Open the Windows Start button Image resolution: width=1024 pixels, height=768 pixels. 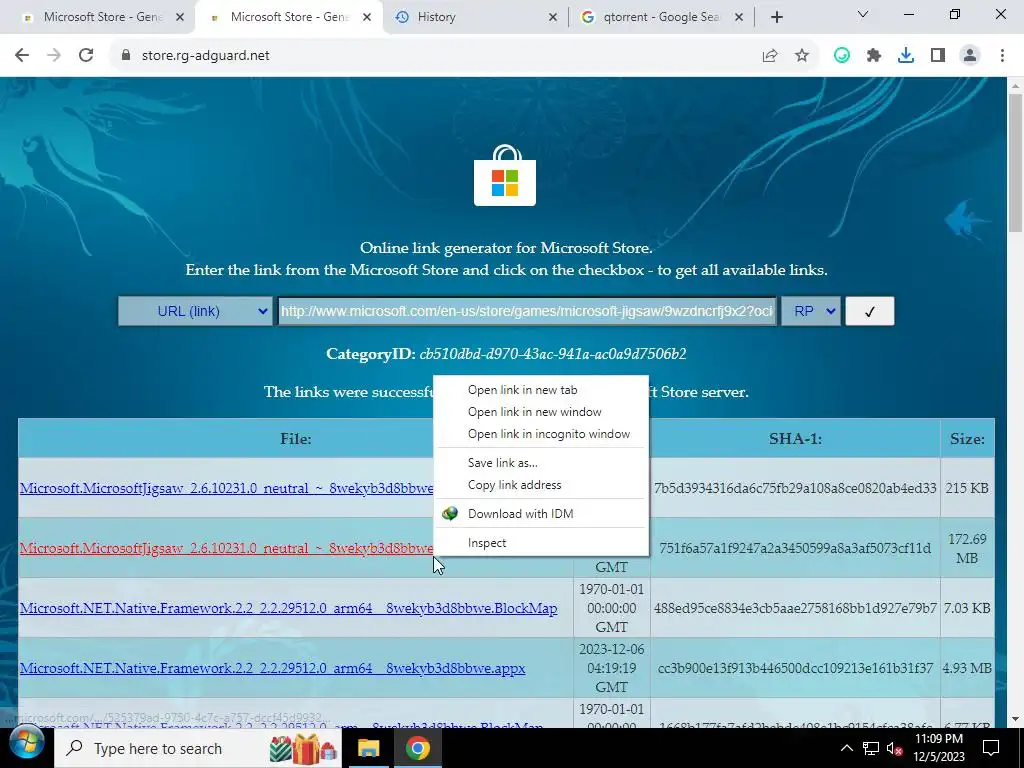(26, 743)
